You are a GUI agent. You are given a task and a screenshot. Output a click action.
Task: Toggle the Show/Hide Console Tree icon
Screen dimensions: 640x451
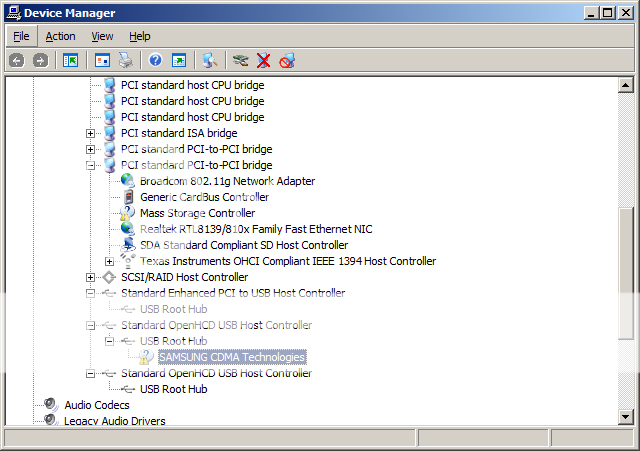click(71, 60)
